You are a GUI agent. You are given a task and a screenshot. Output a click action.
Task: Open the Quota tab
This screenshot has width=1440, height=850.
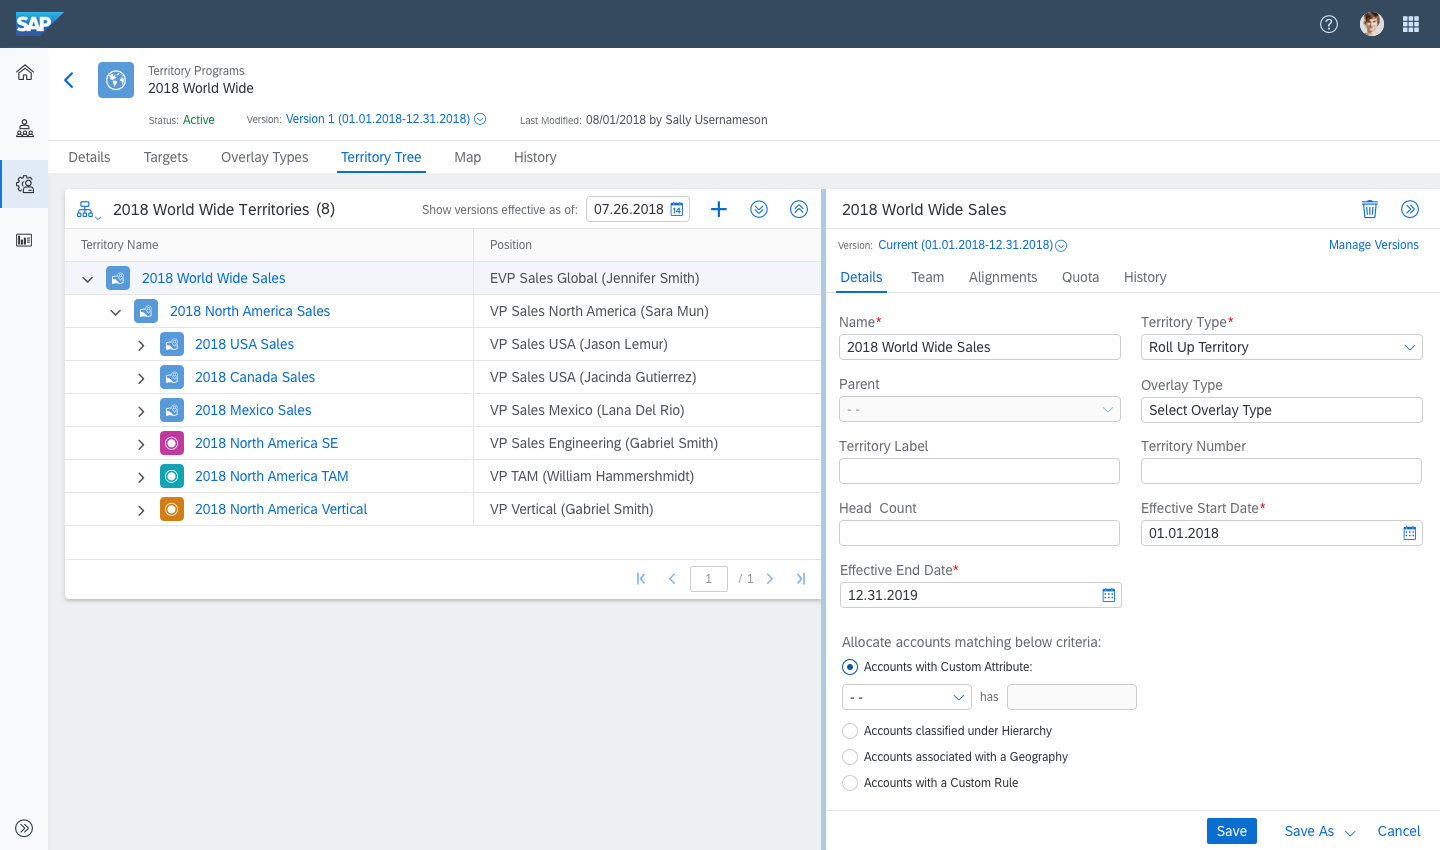point(1081,277)
